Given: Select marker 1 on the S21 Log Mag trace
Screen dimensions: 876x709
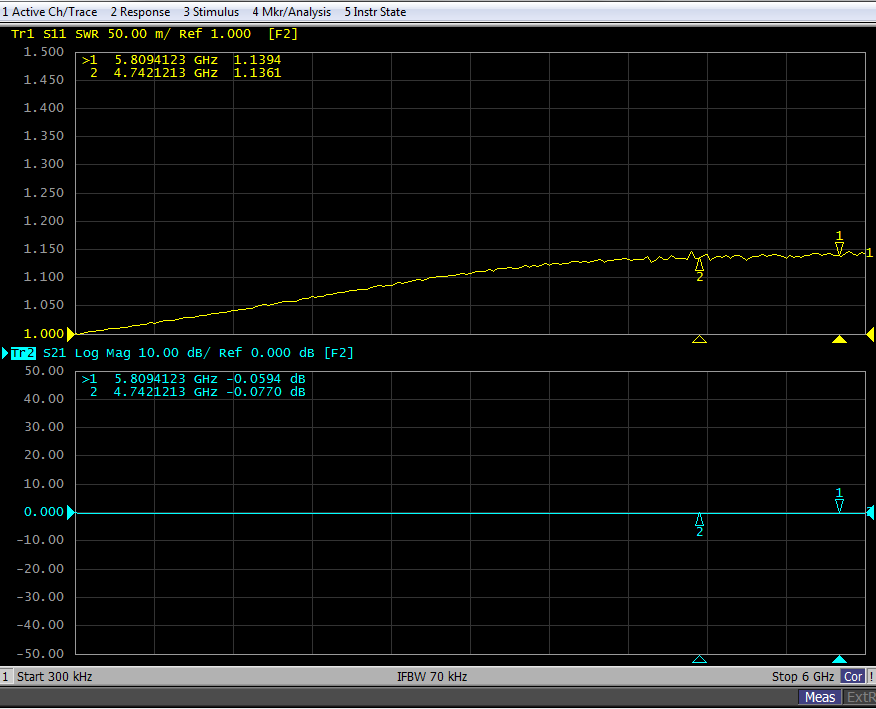Looking at the screenshot, I should click(x=839, y=504).
